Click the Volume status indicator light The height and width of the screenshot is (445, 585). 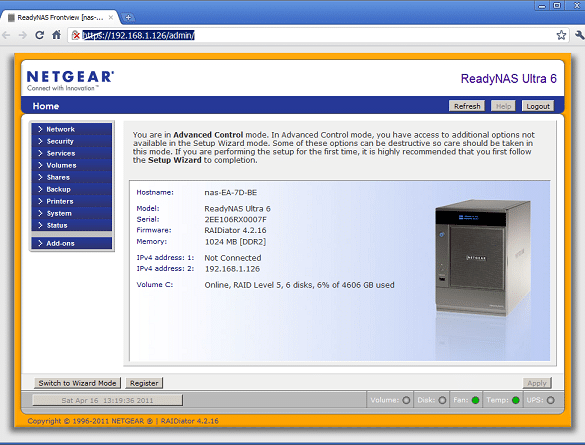406,400
